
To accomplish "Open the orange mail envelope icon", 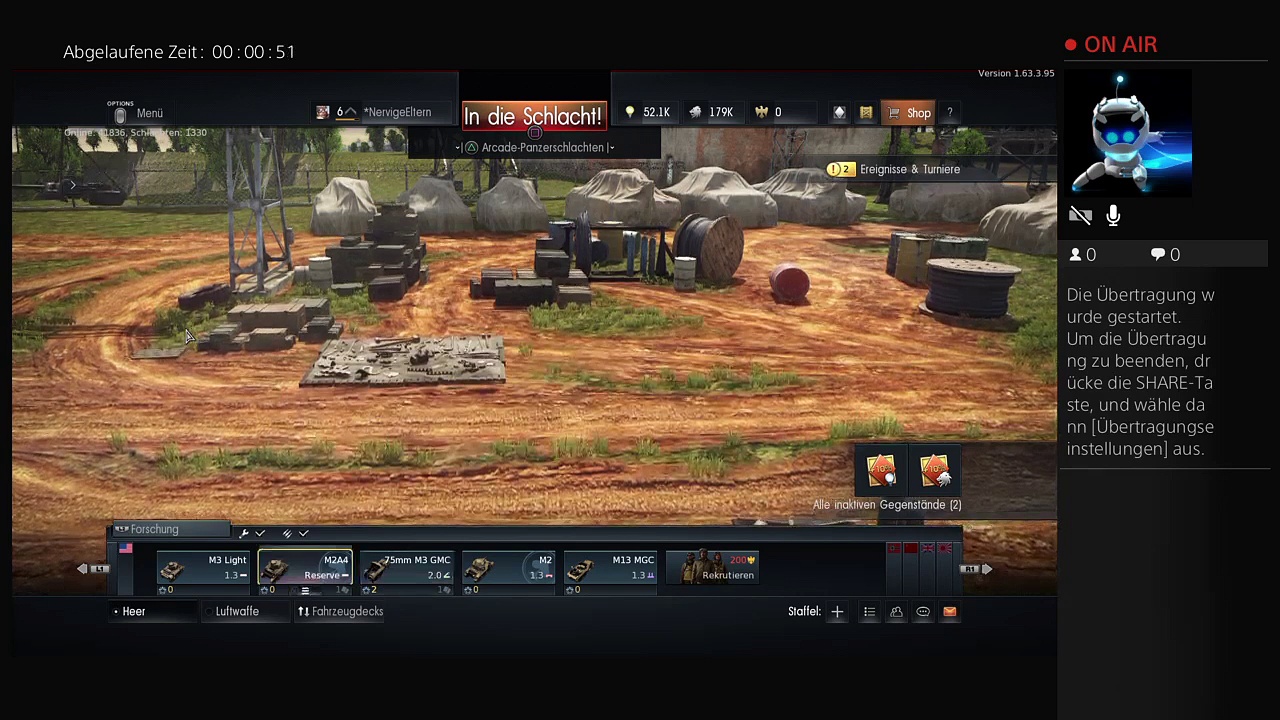I will coord(950,612).
